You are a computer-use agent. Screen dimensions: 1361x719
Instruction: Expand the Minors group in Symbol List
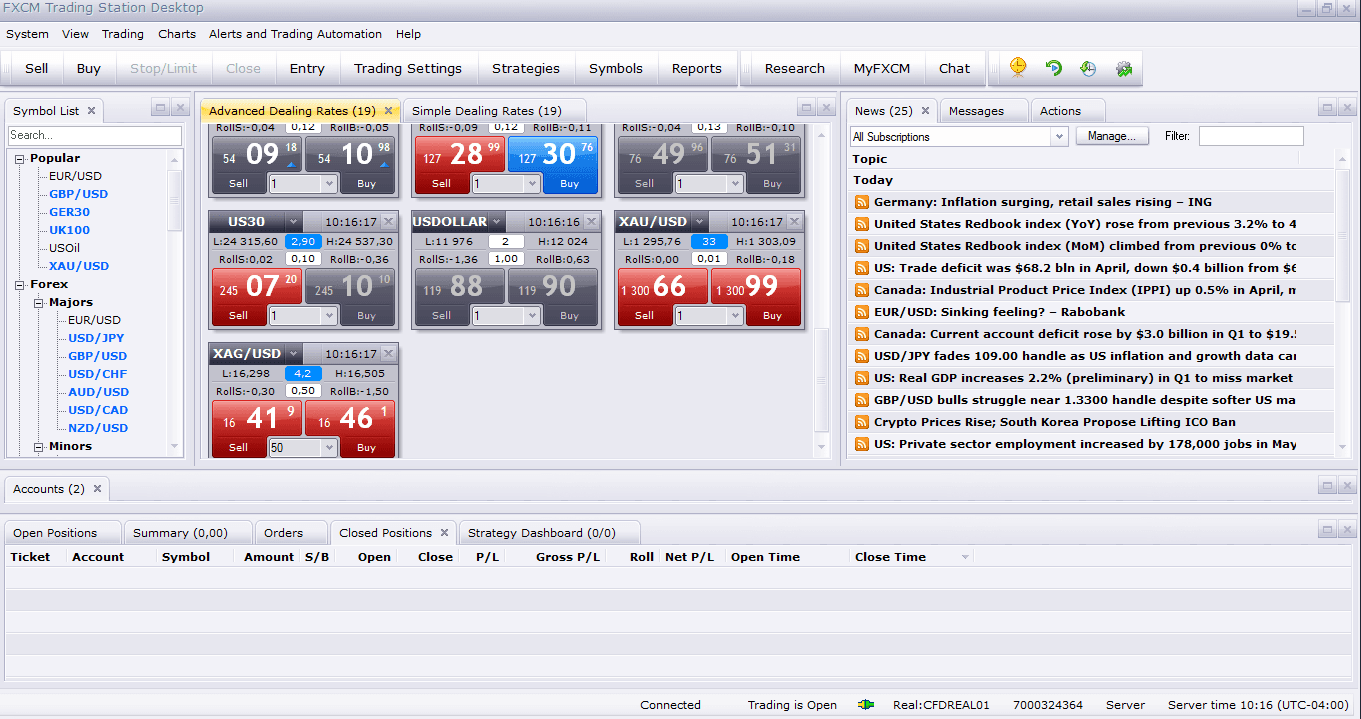pos(38,446)
